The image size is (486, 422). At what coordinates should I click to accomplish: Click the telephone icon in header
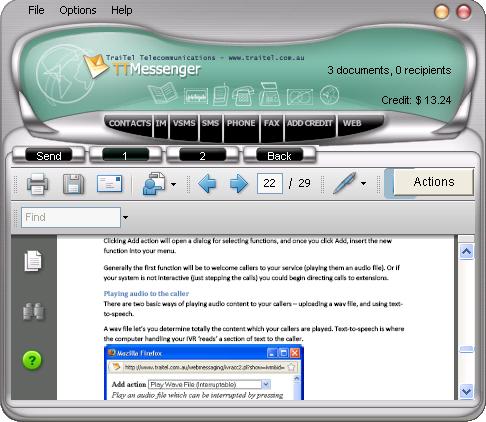[x=243, y=96]
